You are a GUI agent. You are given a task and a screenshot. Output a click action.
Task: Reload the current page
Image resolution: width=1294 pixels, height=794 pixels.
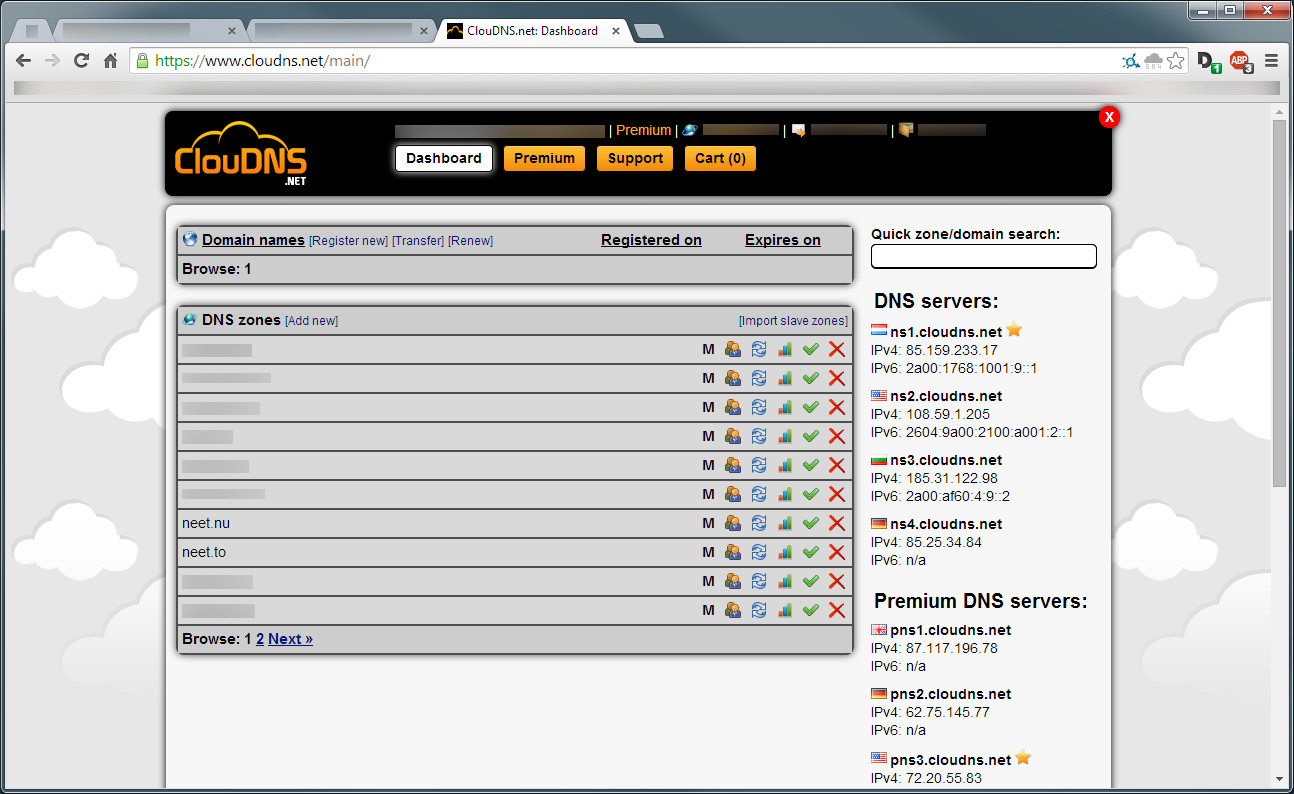point(82,61)
